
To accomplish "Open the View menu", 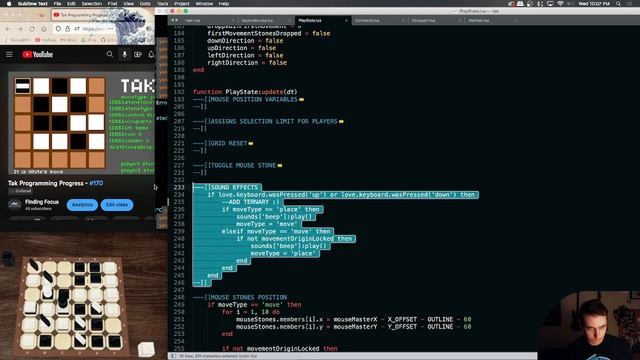I will 129,4.
